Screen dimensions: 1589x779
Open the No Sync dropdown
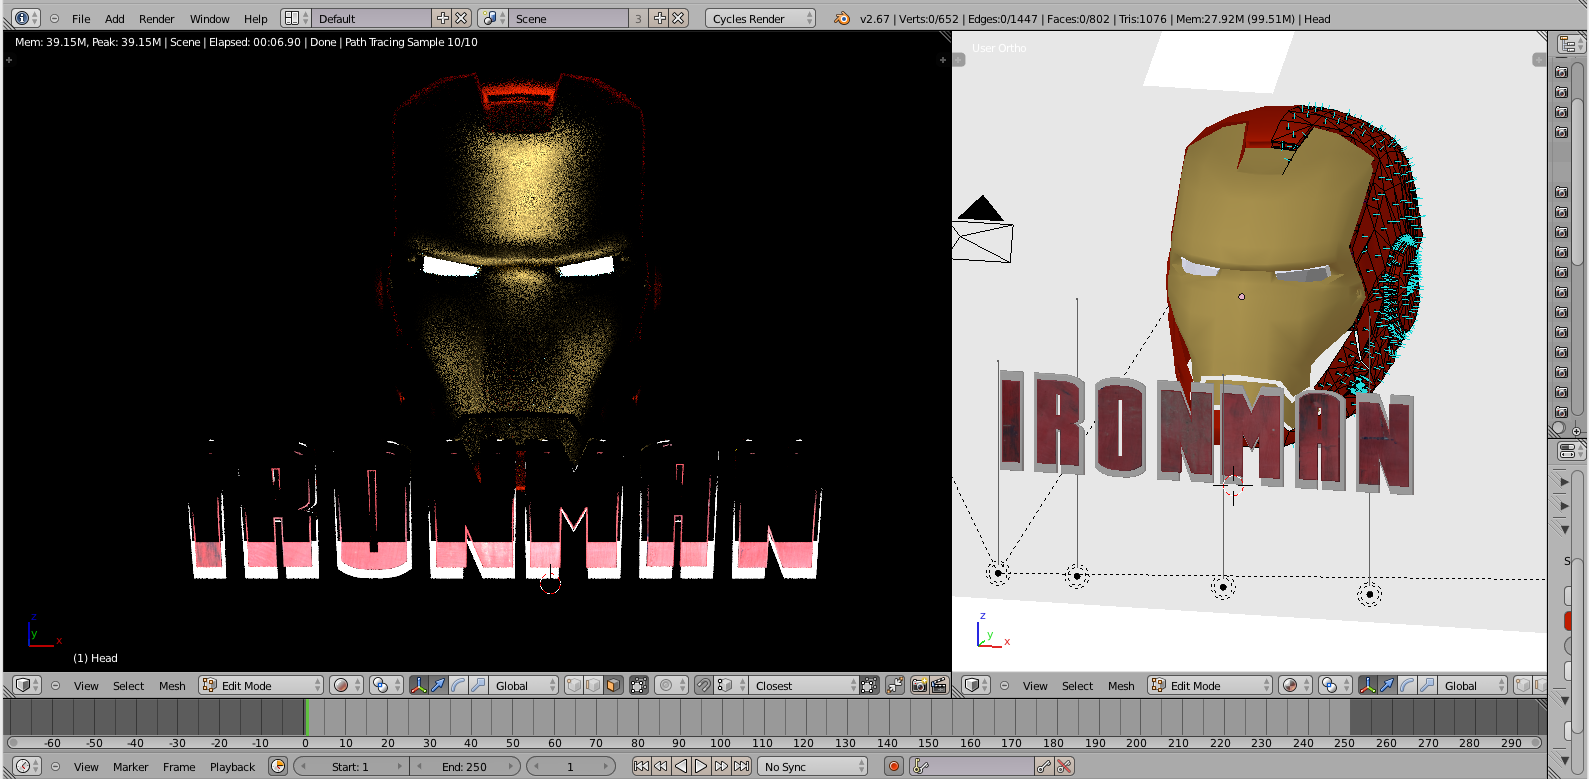coord(812,767)
